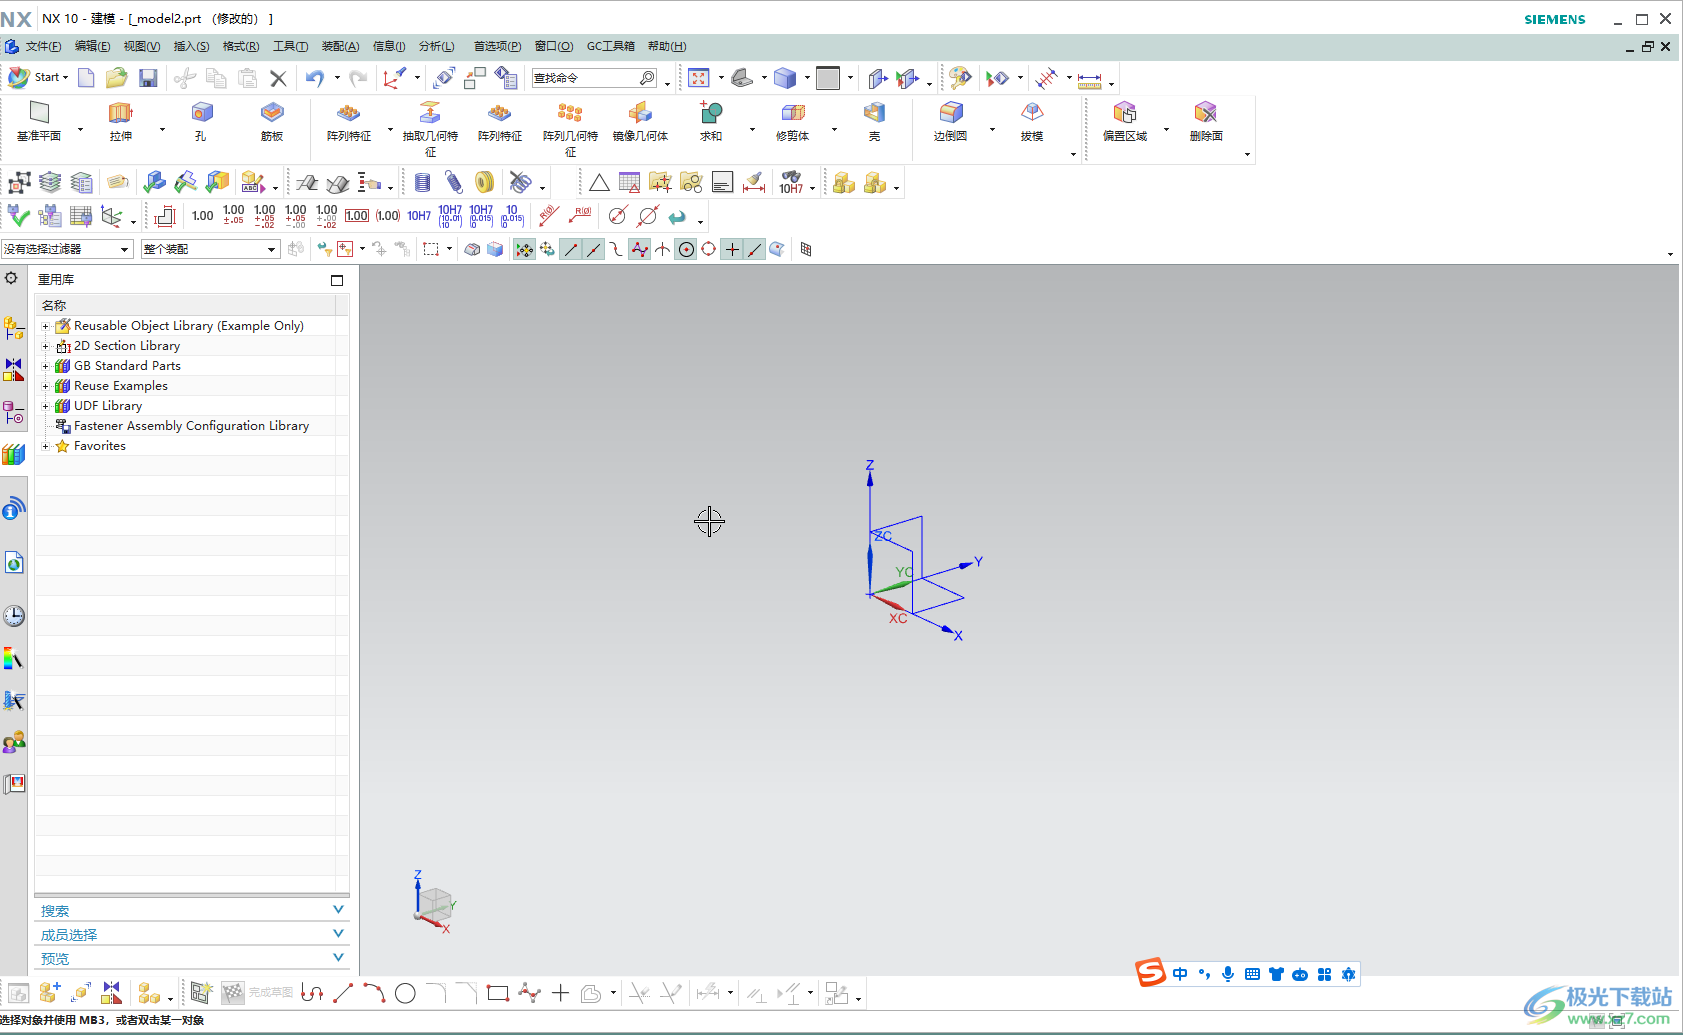
Task: Click the sidebar settings gear icon
Action: pos(11,278)
